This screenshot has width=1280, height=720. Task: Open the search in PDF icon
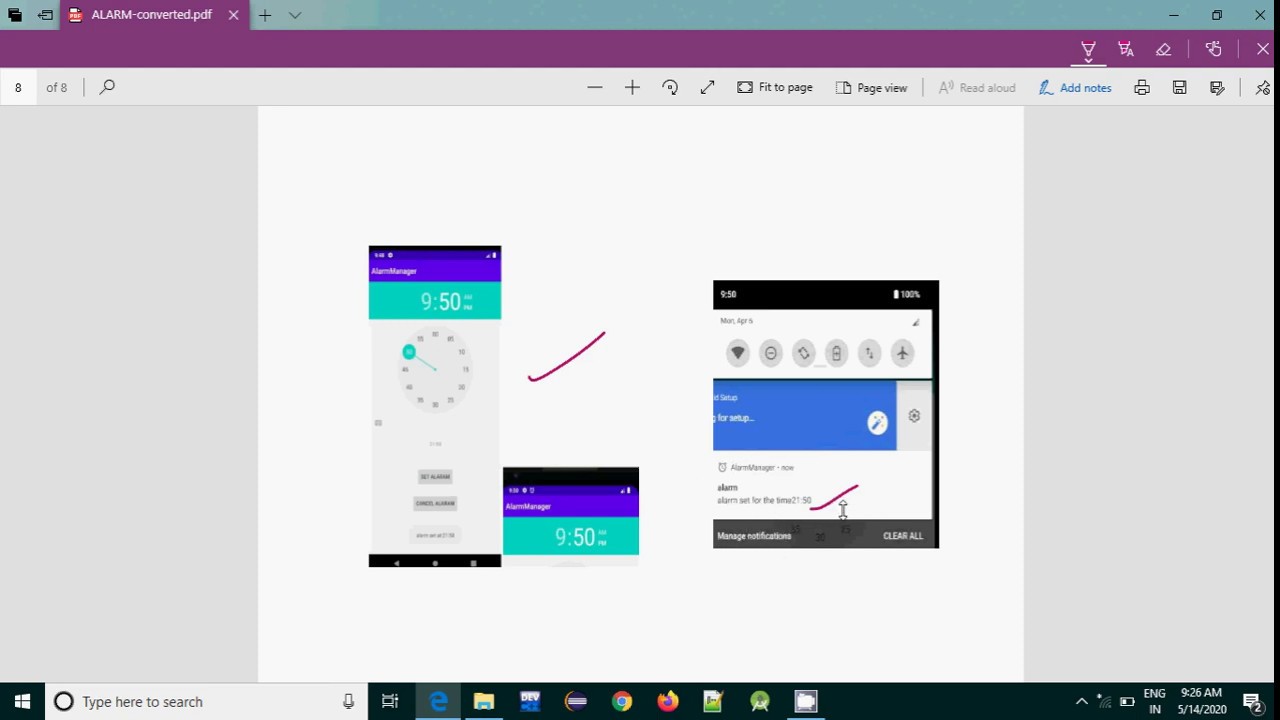click(x=107, y=87)
